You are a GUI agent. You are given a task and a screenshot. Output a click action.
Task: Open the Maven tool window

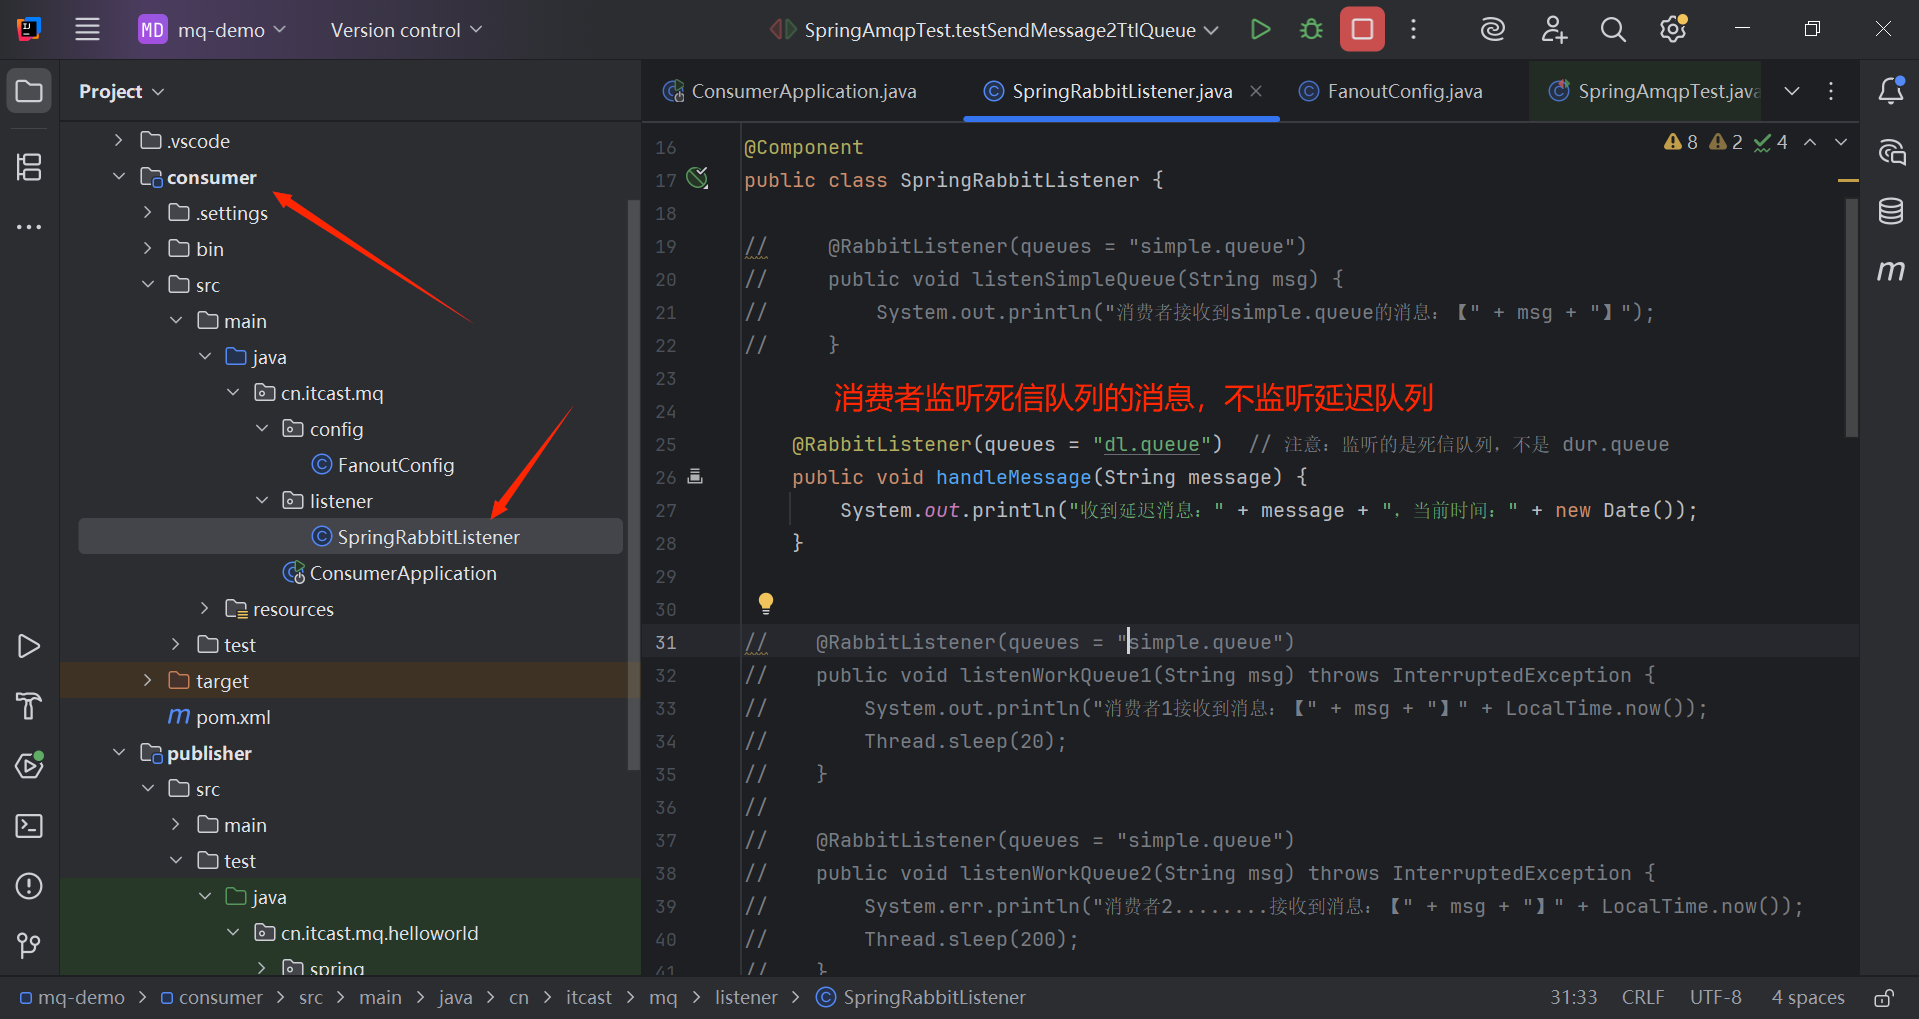click(x=1891, y=271)
